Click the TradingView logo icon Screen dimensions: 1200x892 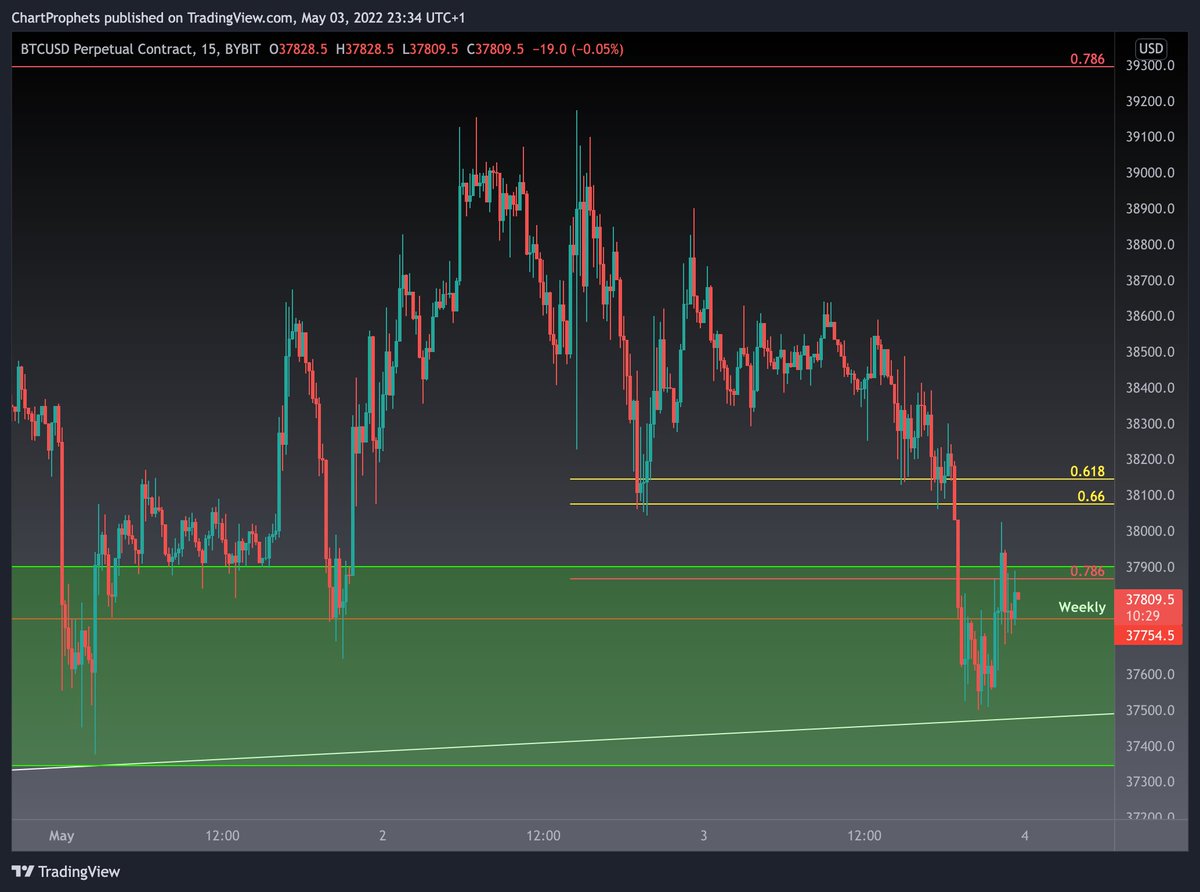[23, 872]
